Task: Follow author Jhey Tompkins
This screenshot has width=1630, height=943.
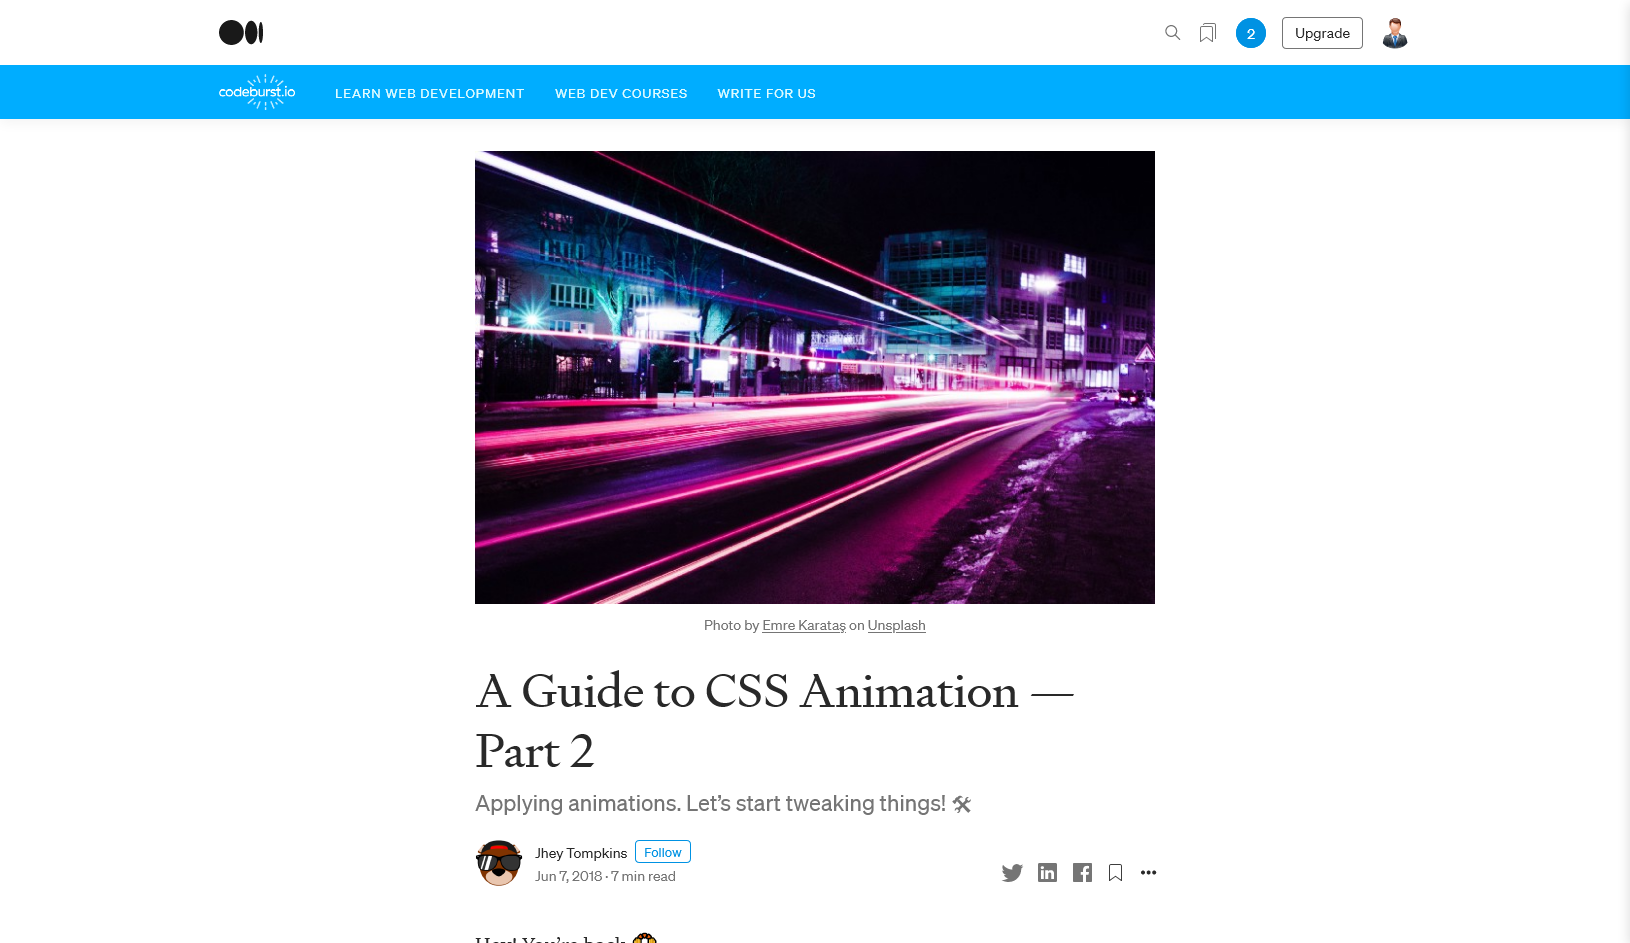Action: (663, 852)
